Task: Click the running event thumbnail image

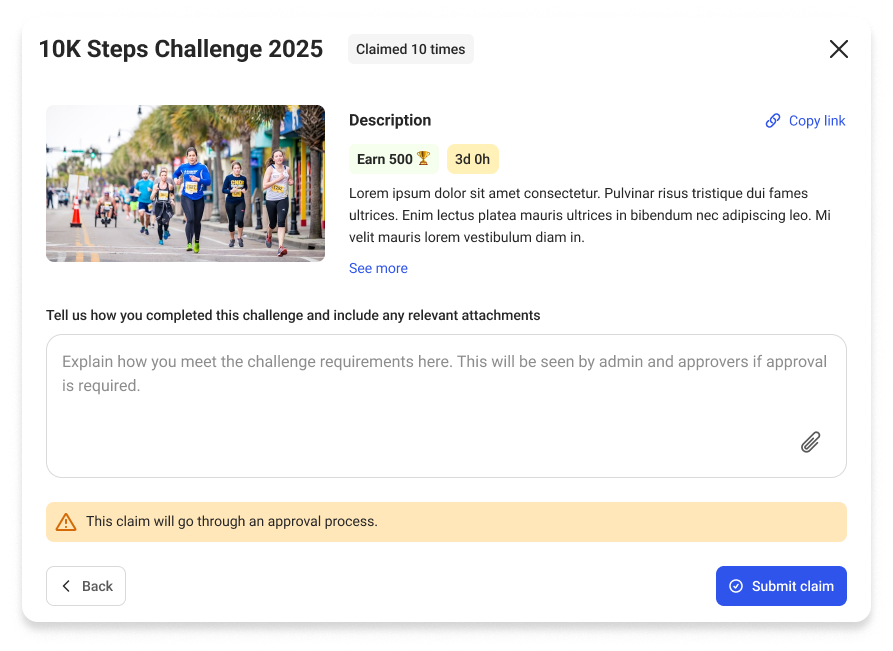Action: [x=185, y=183]
